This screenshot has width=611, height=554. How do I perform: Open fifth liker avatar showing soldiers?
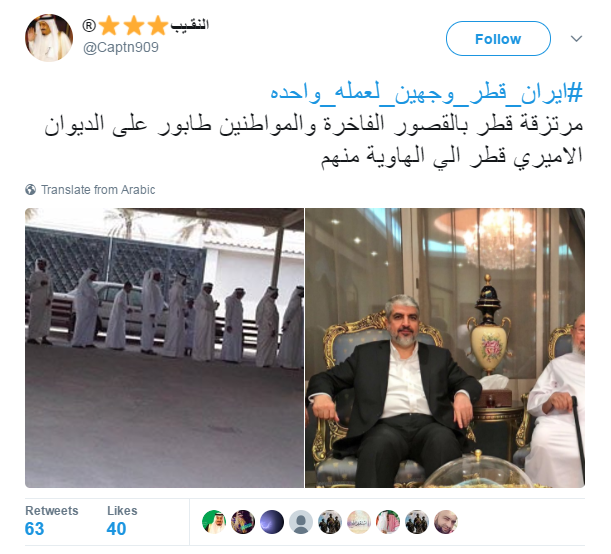(x=330, y=522)
